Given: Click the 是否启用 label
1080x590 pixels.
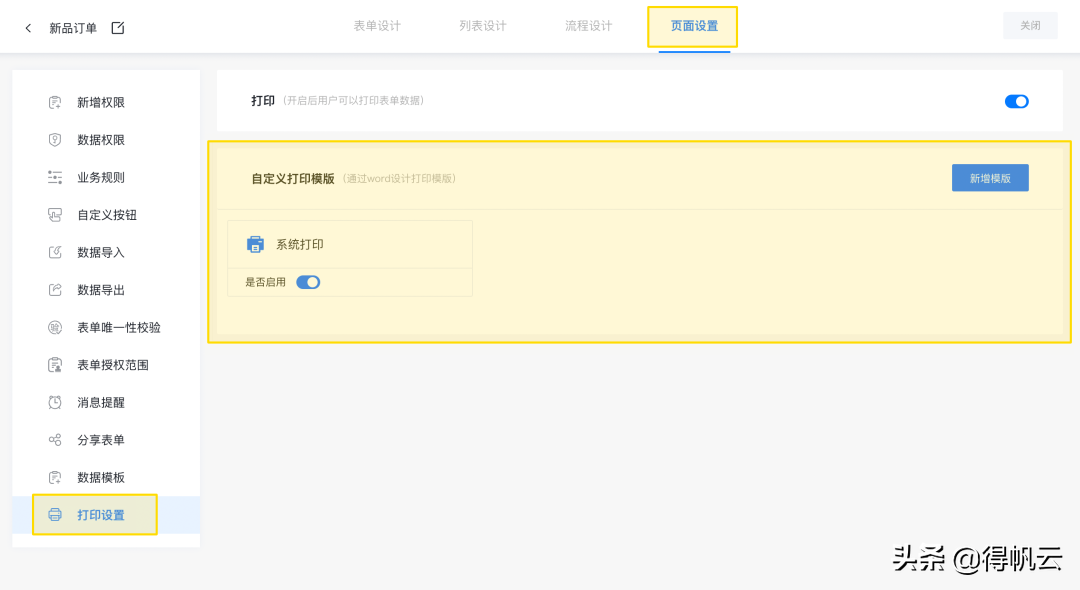Looking at the screenshot, I should tap(265, 282).
